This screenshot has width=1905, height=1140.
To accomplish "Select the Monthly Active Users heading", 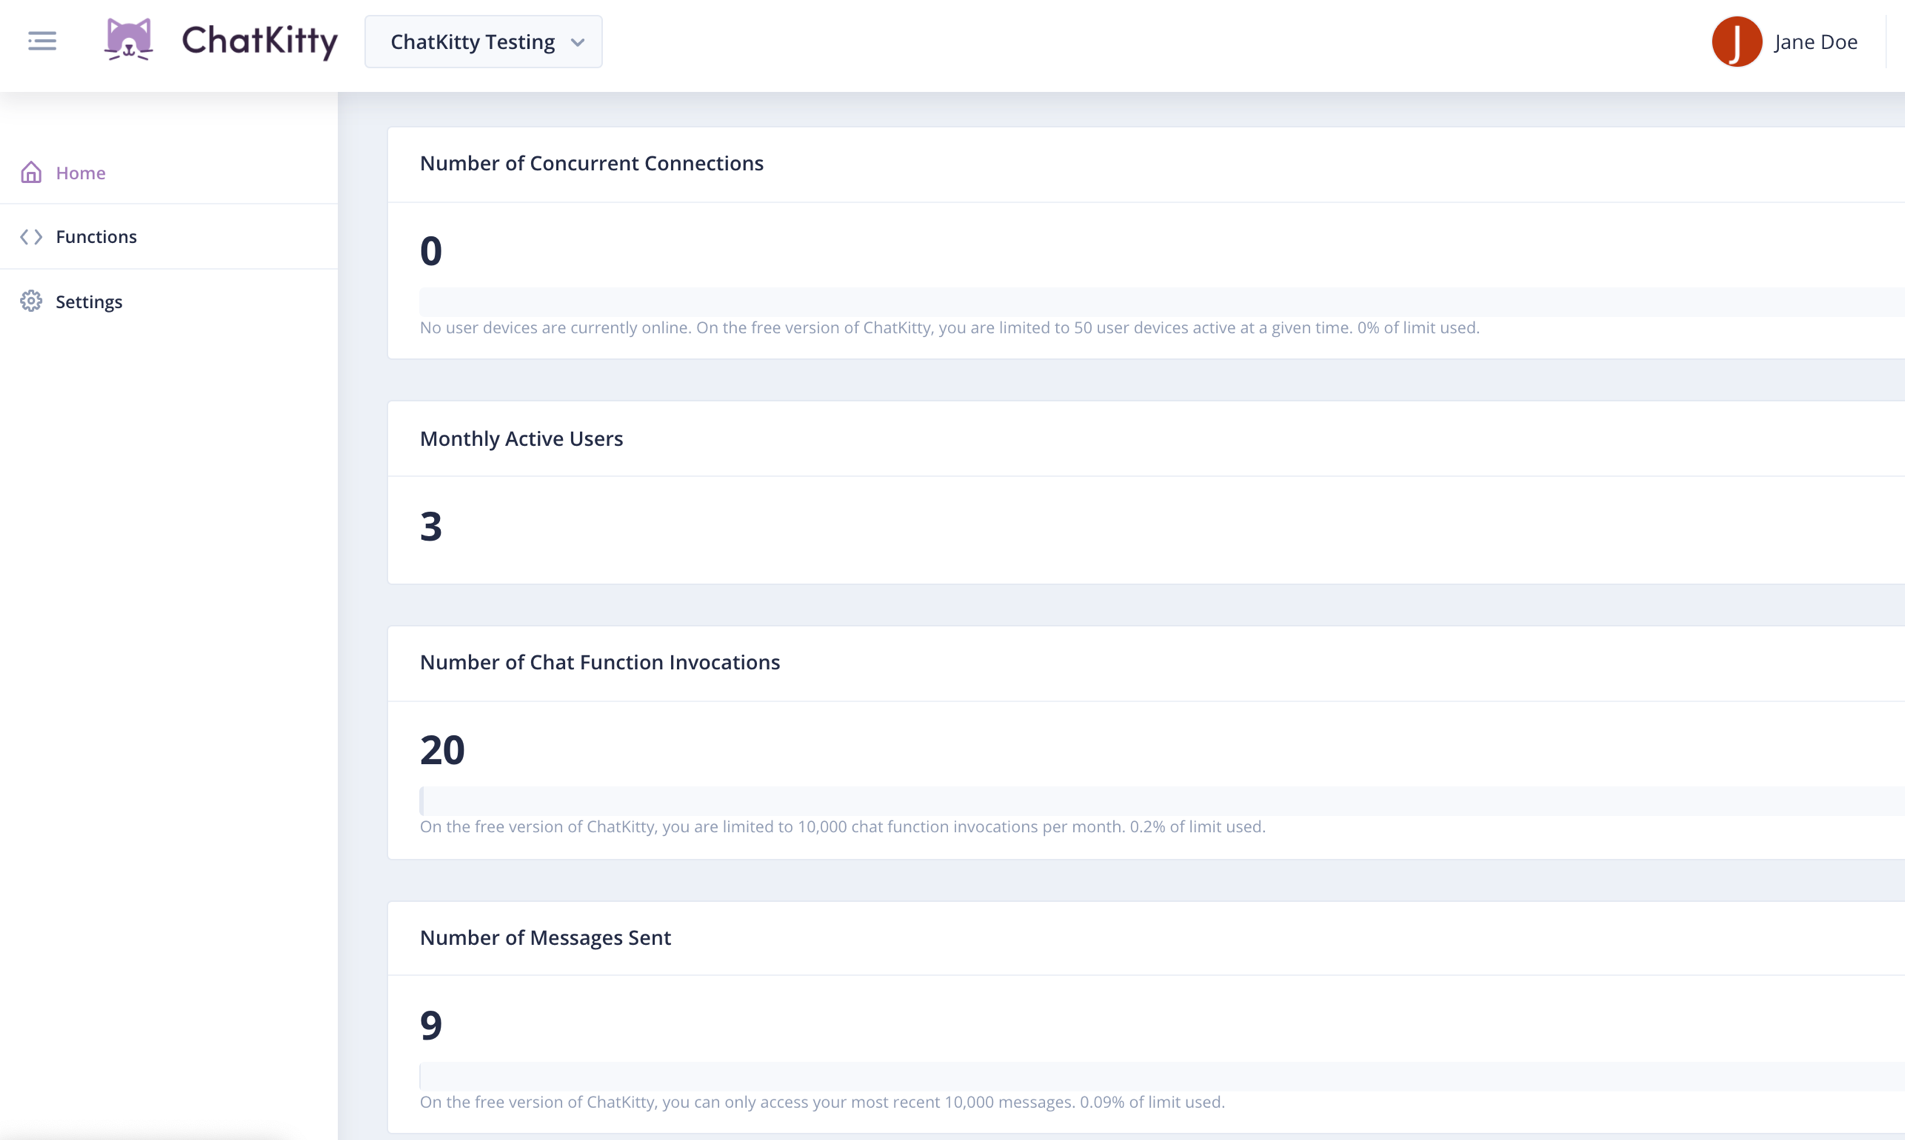I will pos(521,438).
